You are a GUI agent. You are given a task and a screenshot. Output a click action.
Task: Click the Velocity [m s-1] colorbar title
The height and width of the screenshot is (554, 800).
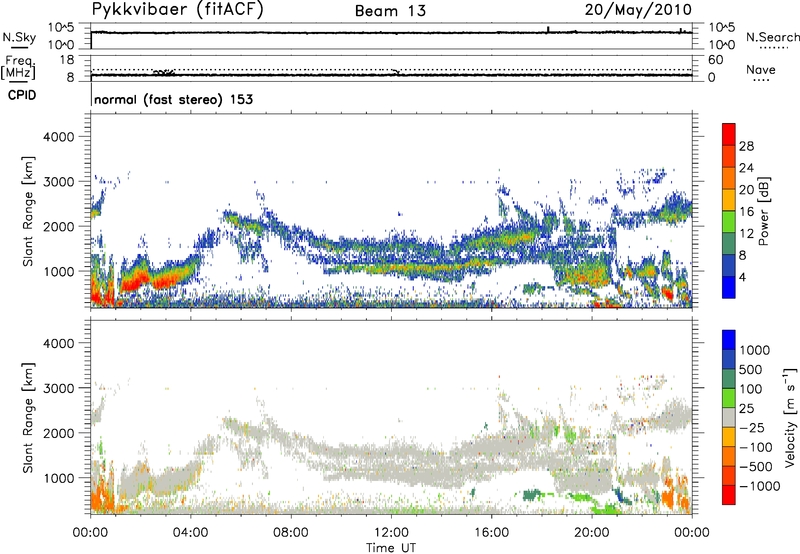(790, 417)
